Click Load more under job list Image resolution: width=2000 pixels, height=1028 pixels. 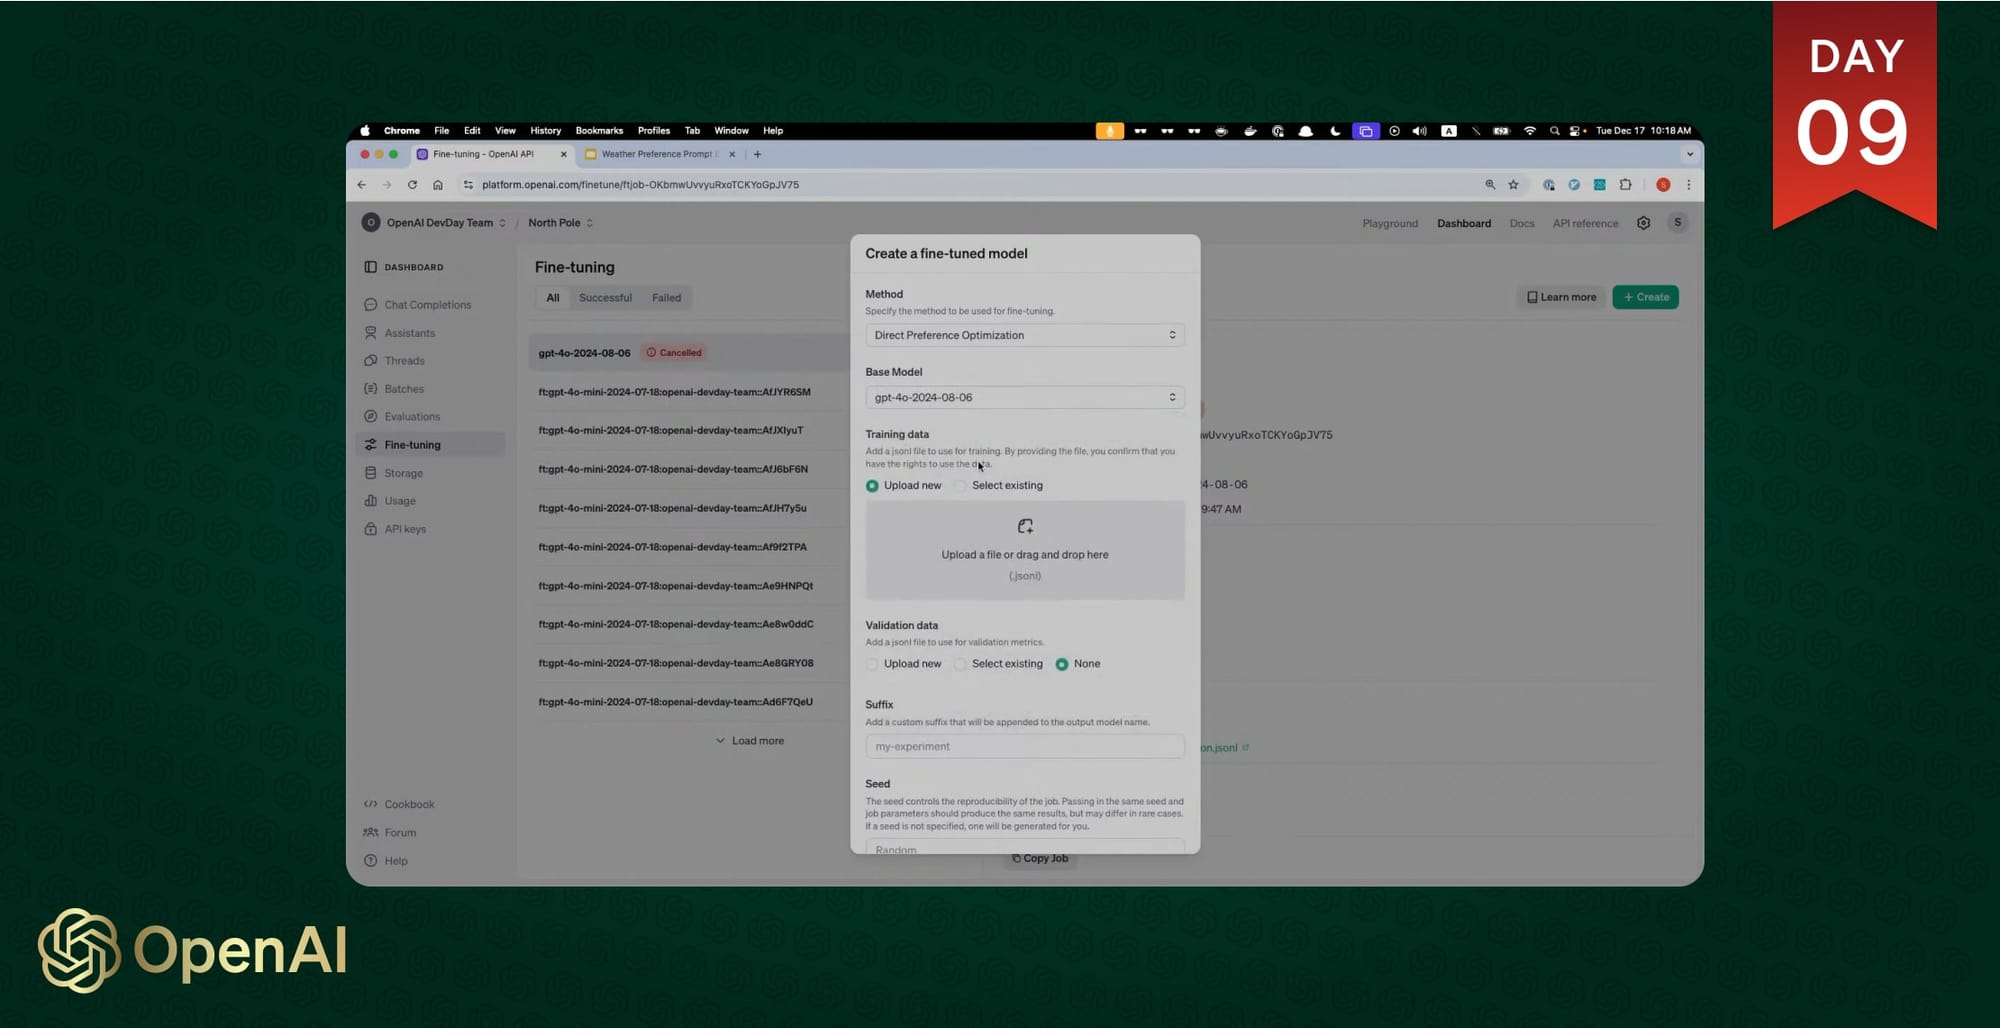[750, 741]
